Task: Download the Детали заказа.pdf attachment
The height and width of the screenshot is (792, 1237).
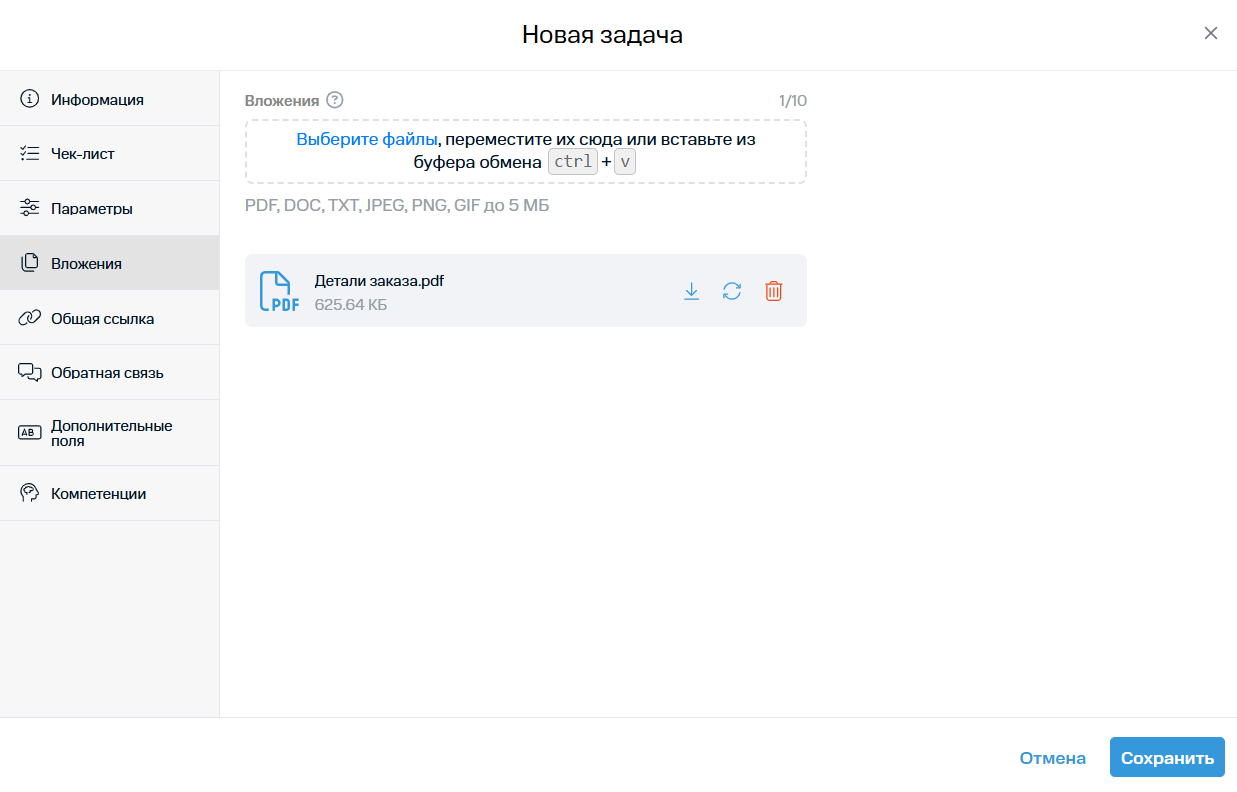Action: pos(691,291)
